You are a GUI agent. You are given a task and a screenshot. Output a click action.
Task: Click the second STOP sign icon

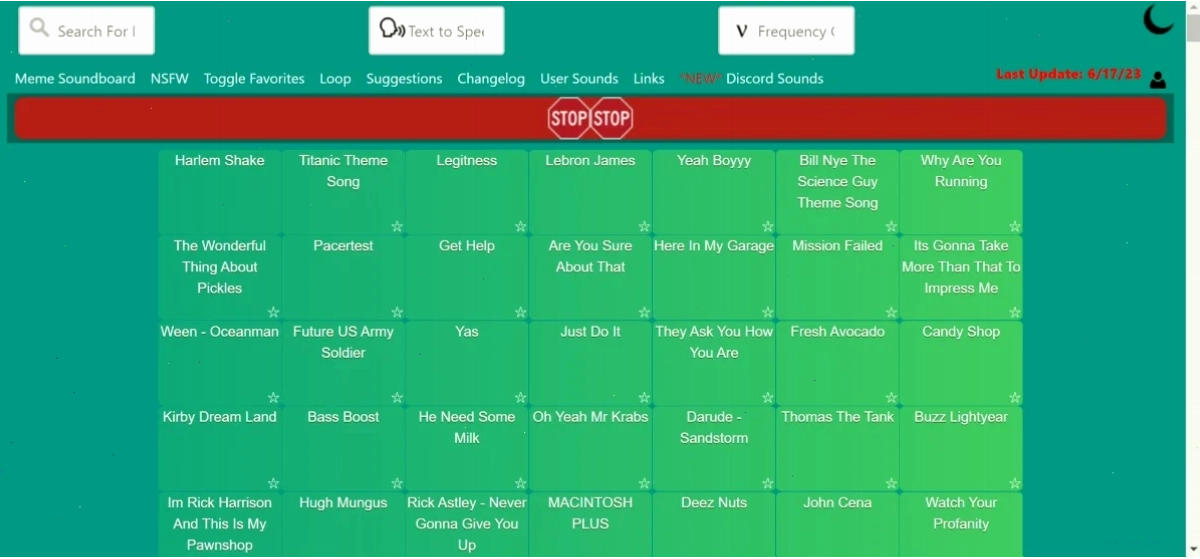pyautogui.click(x=611, y=119)
